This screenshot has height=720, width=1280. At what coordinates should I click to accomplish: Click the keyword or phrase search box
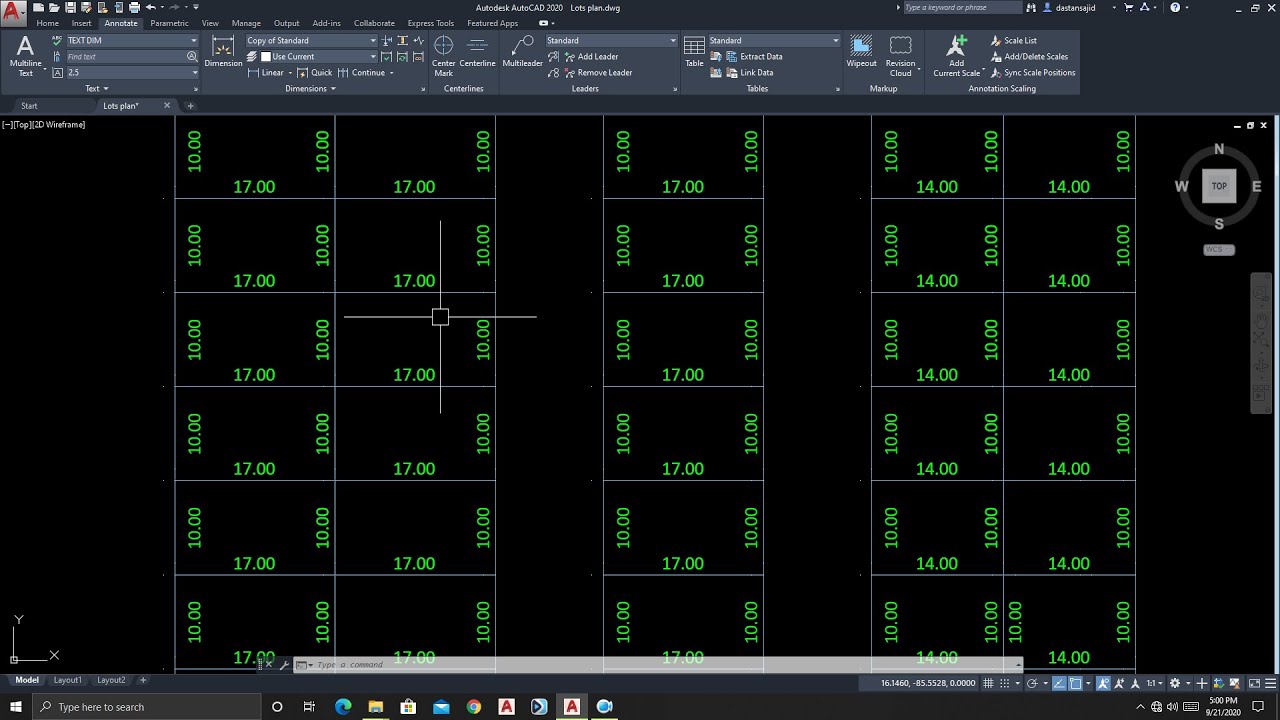pos(962,7)
